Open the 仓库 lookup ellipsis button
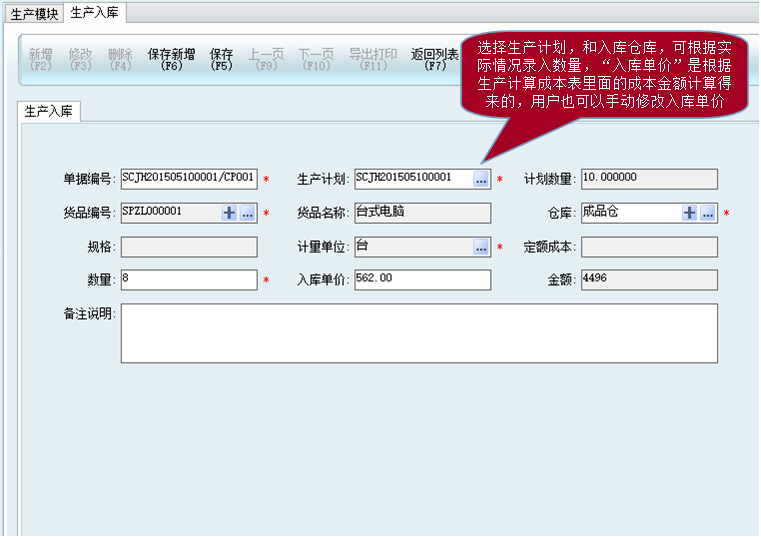 pos(708,213)
